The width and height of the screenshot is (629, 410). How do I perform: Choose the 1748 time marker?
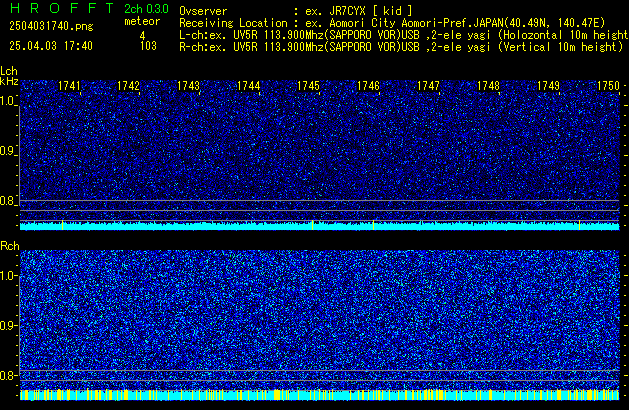[x=488, y=86]
